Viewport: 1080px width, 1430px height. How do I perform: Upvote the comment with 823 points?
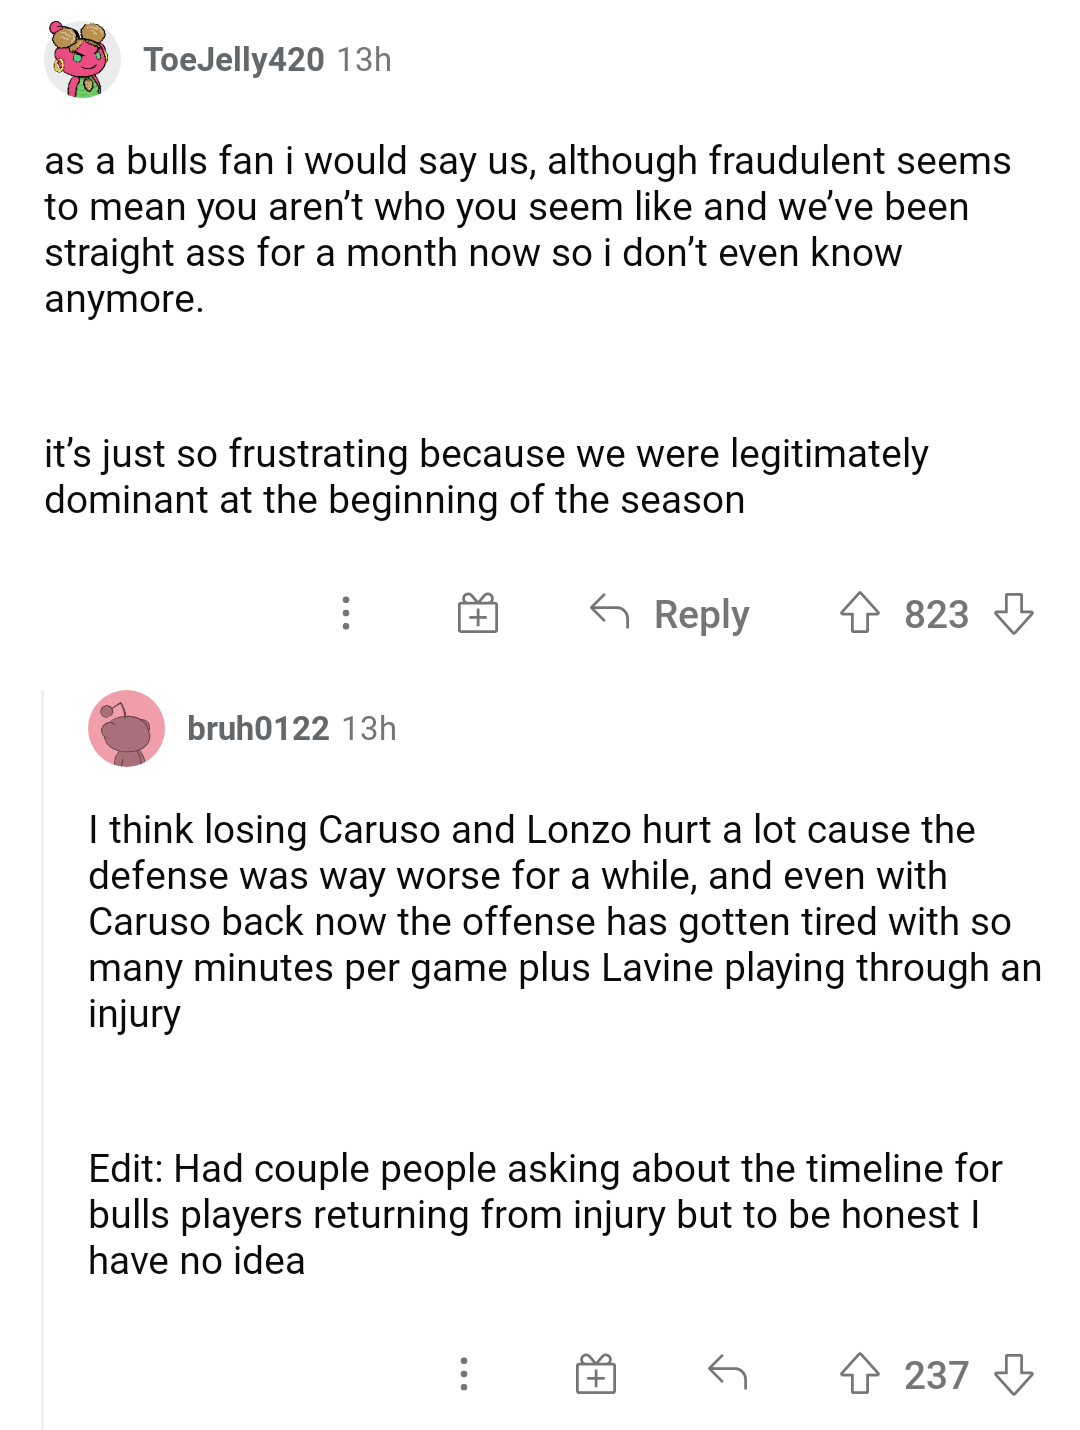pos(859,613)
